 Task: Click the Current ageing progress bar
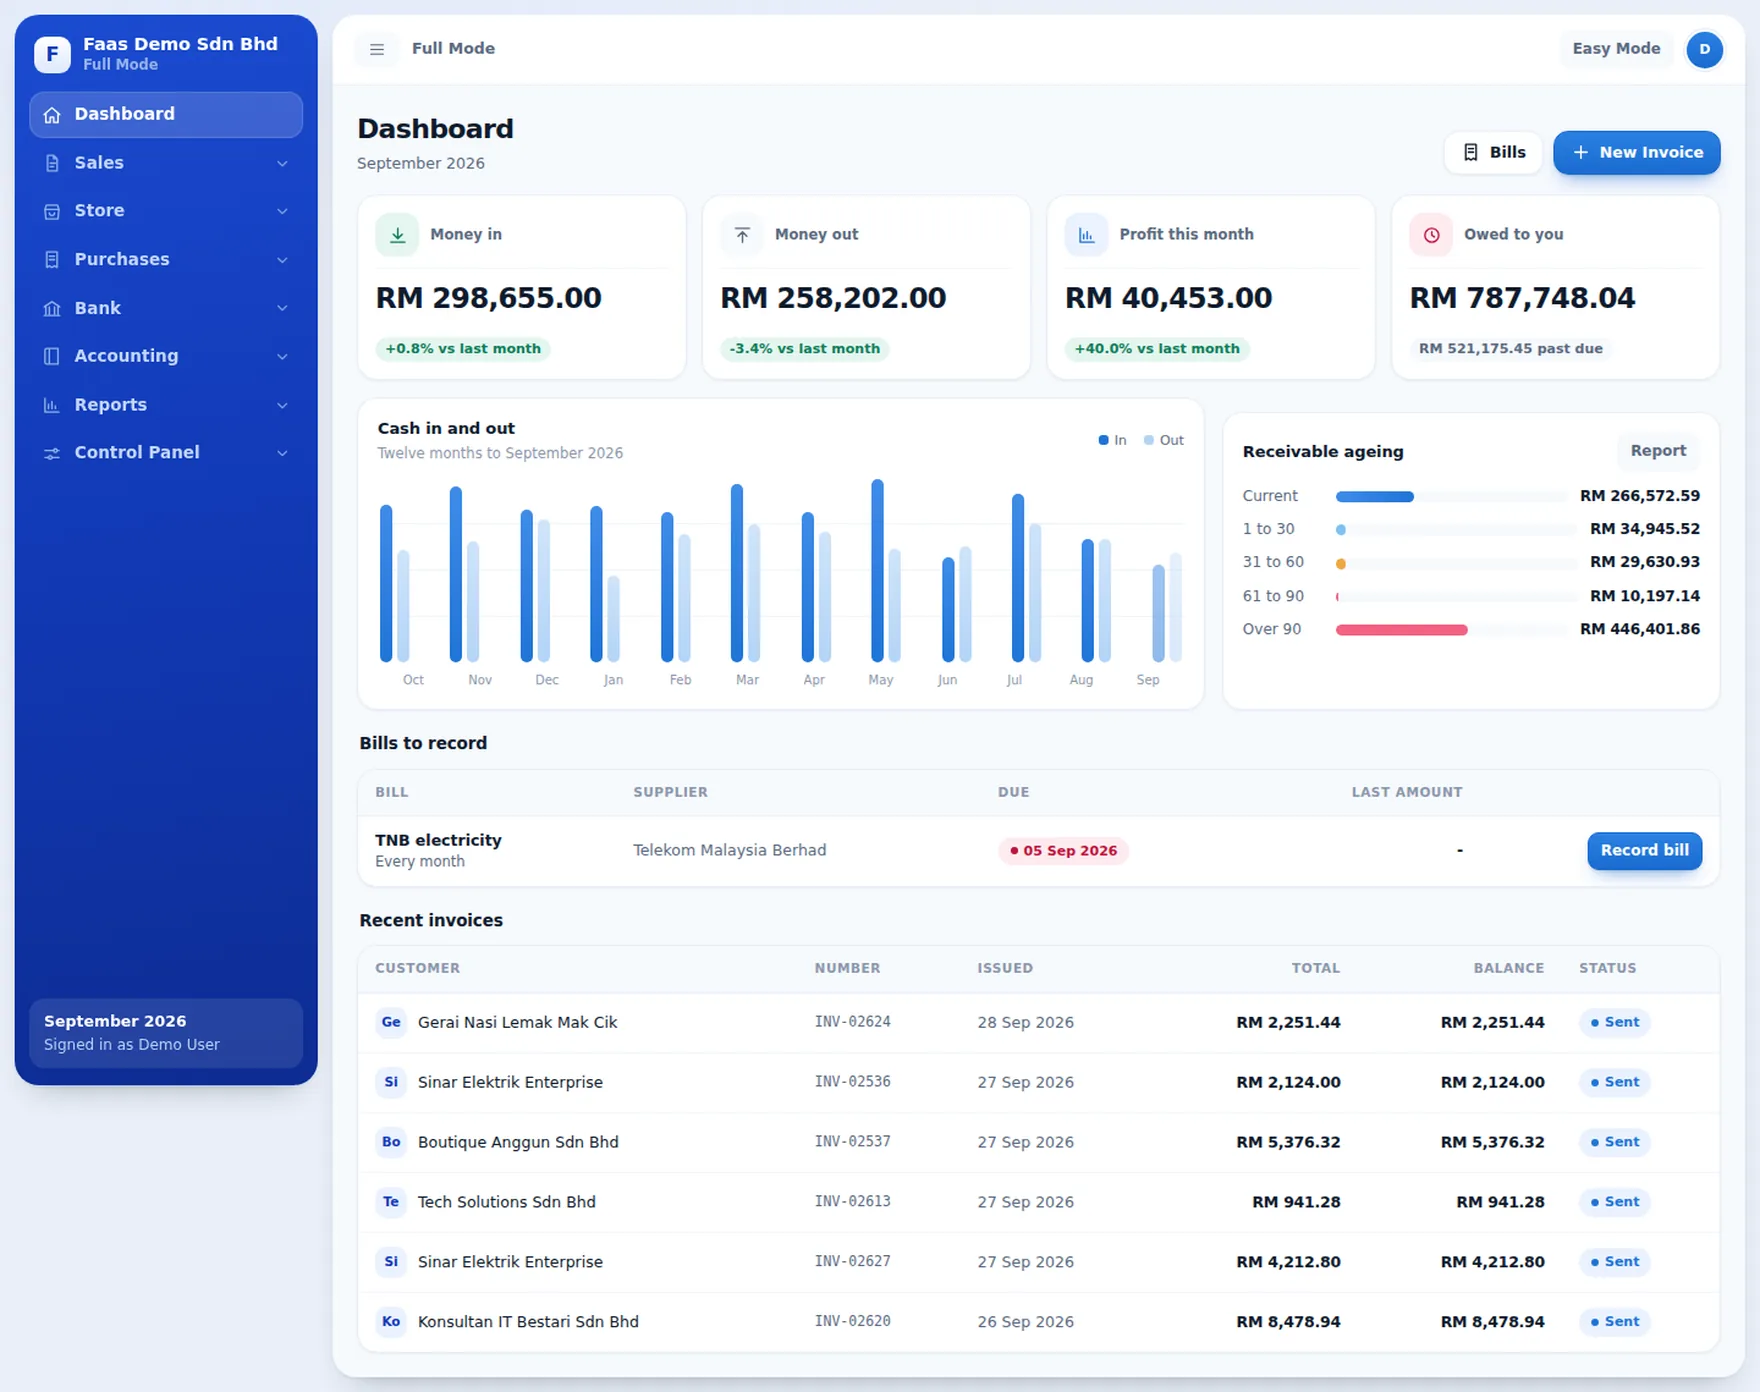[1451, 497]
